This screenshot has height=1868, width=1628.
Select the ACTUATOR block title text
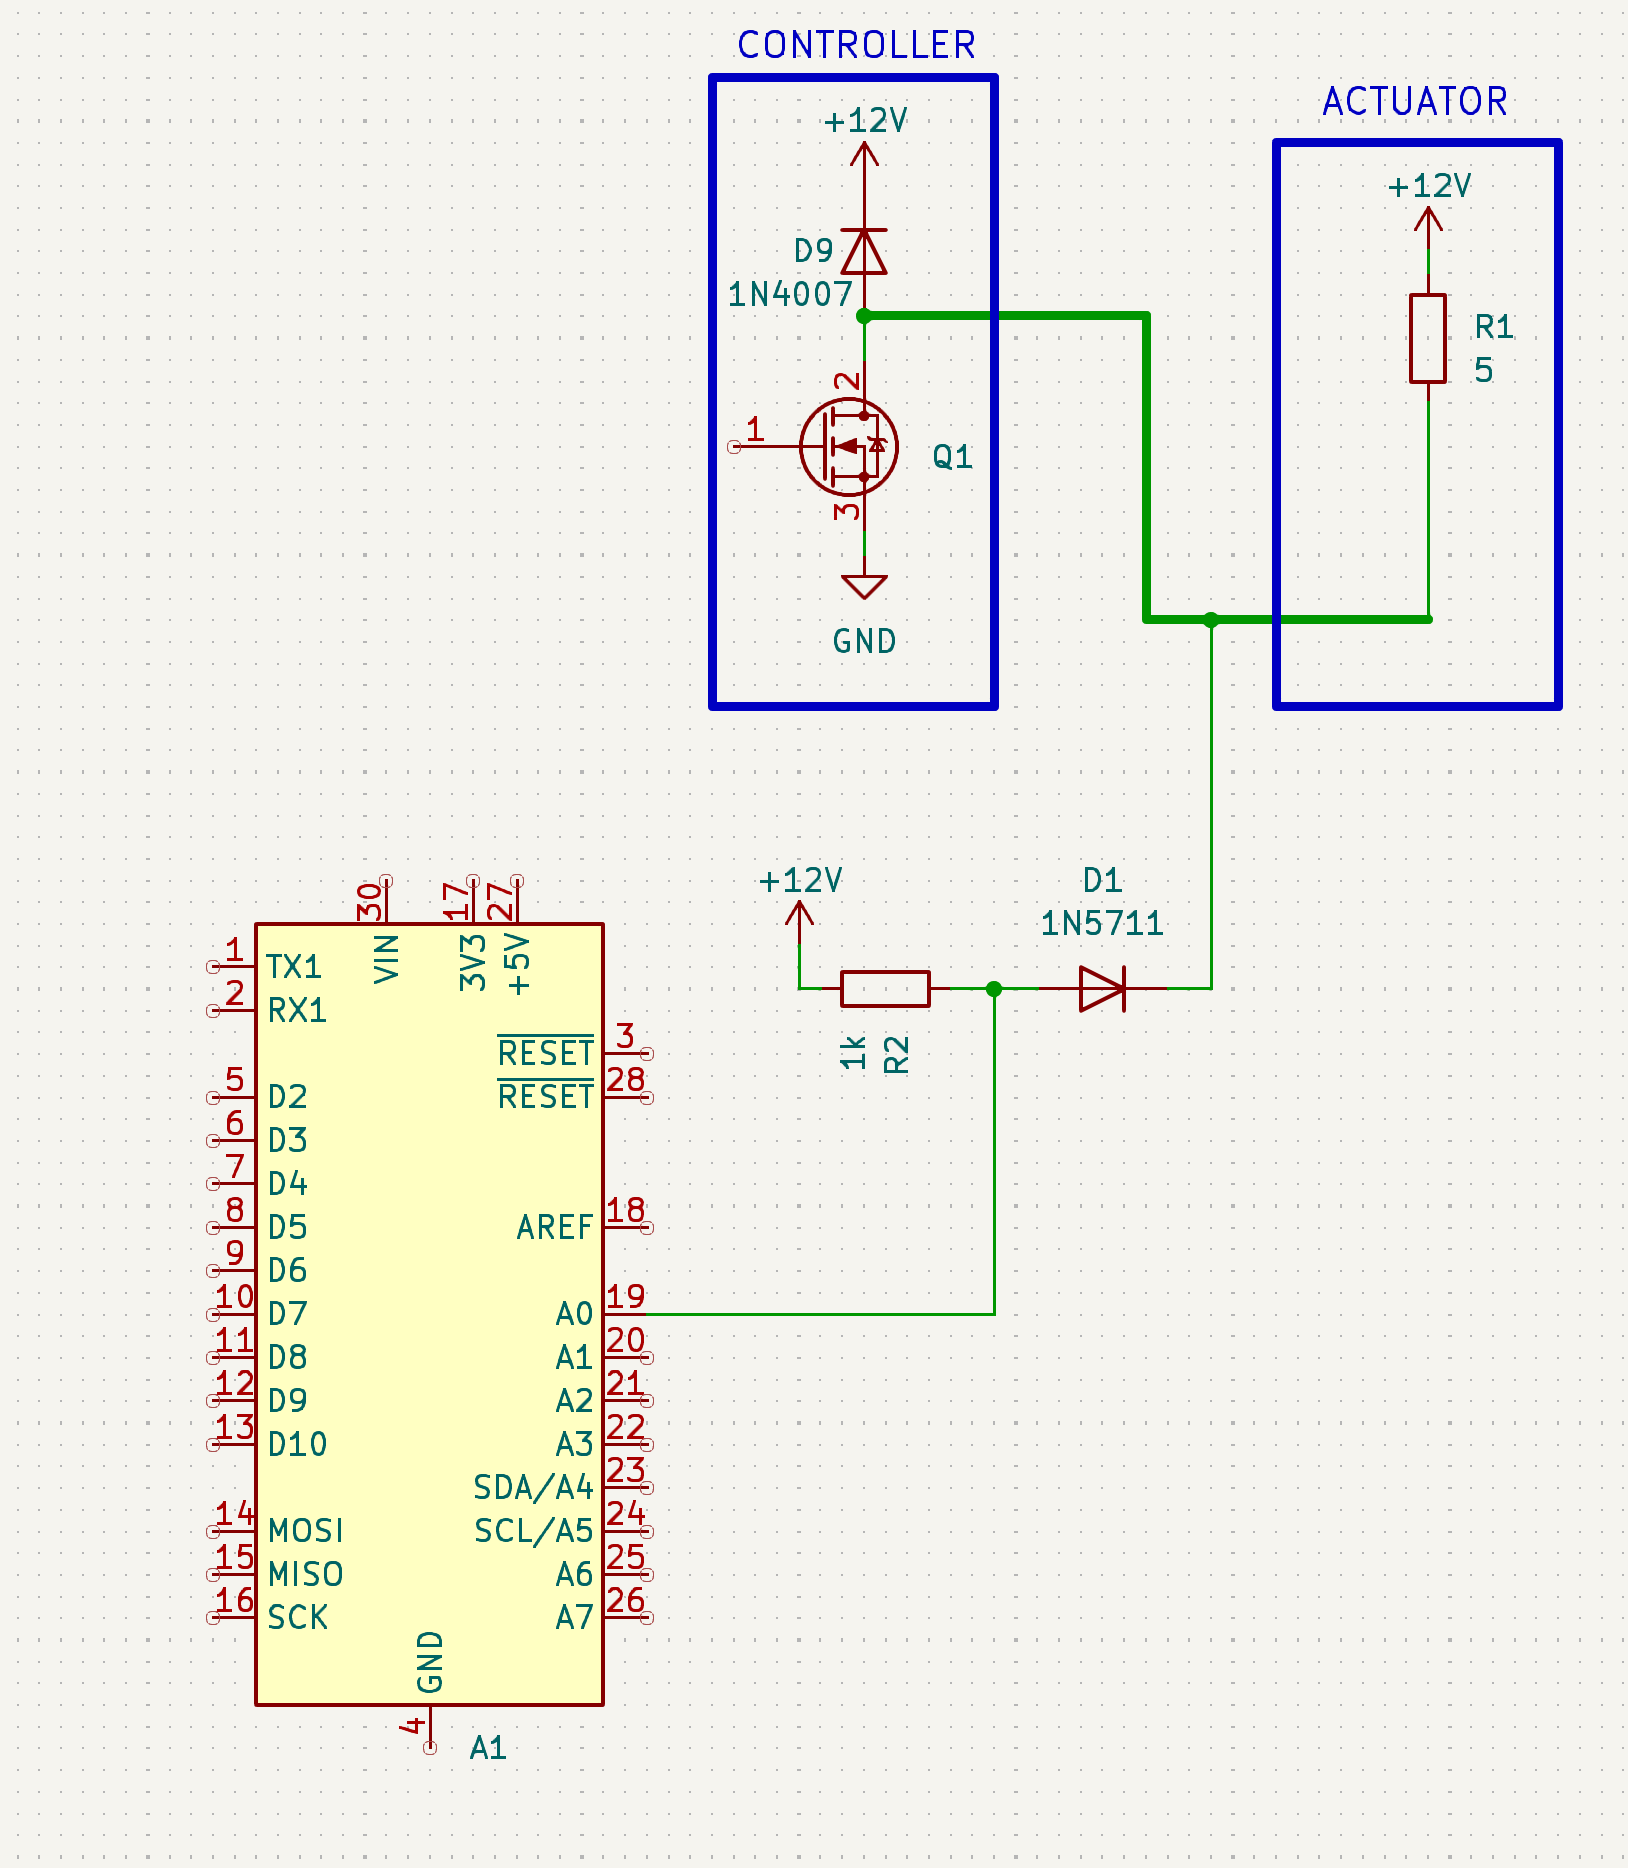click(x=1415, y=101)
